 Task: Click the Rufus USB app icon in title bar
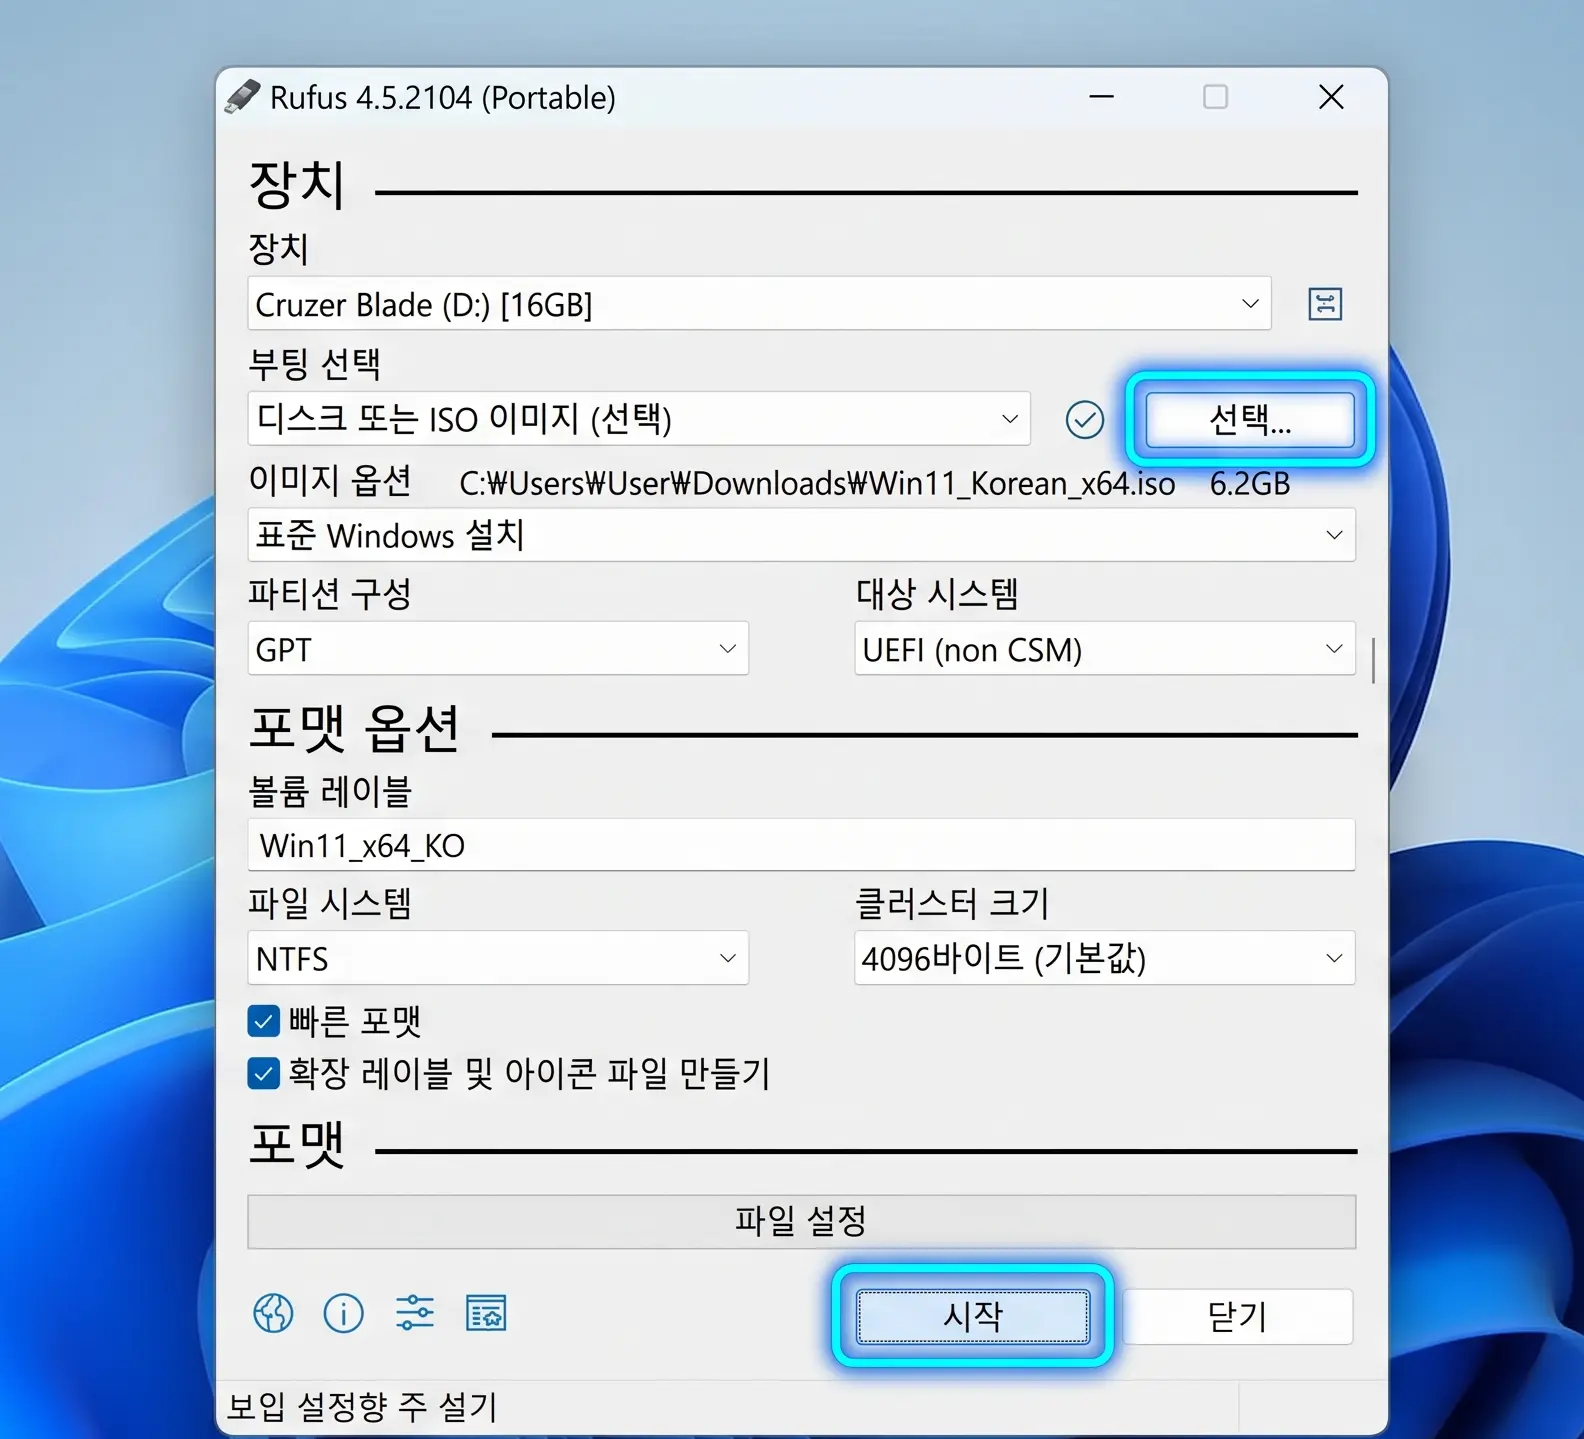tap(242, 97)
